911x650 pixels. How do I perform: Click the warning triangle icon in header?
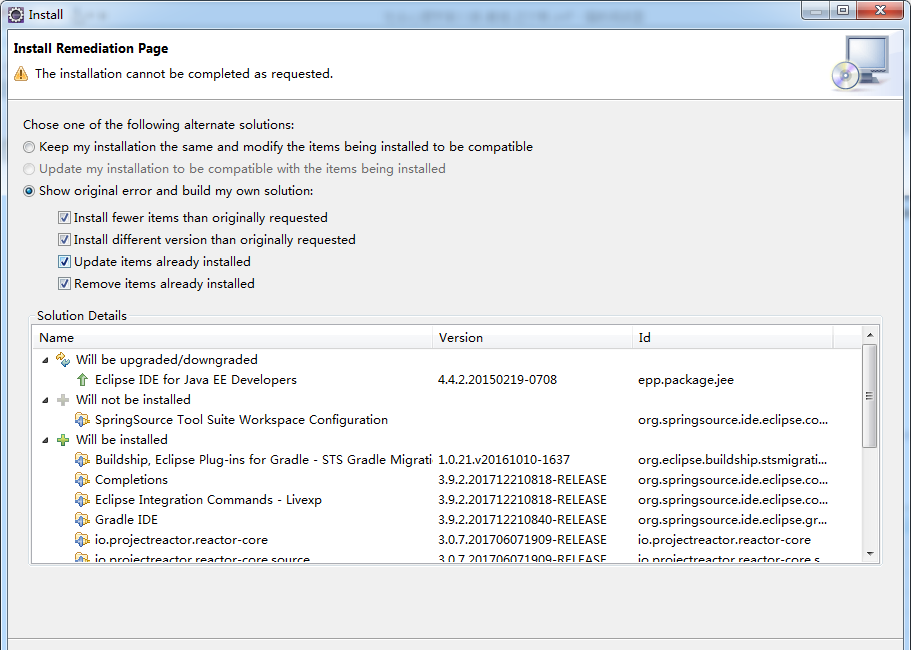pos(21,74)
